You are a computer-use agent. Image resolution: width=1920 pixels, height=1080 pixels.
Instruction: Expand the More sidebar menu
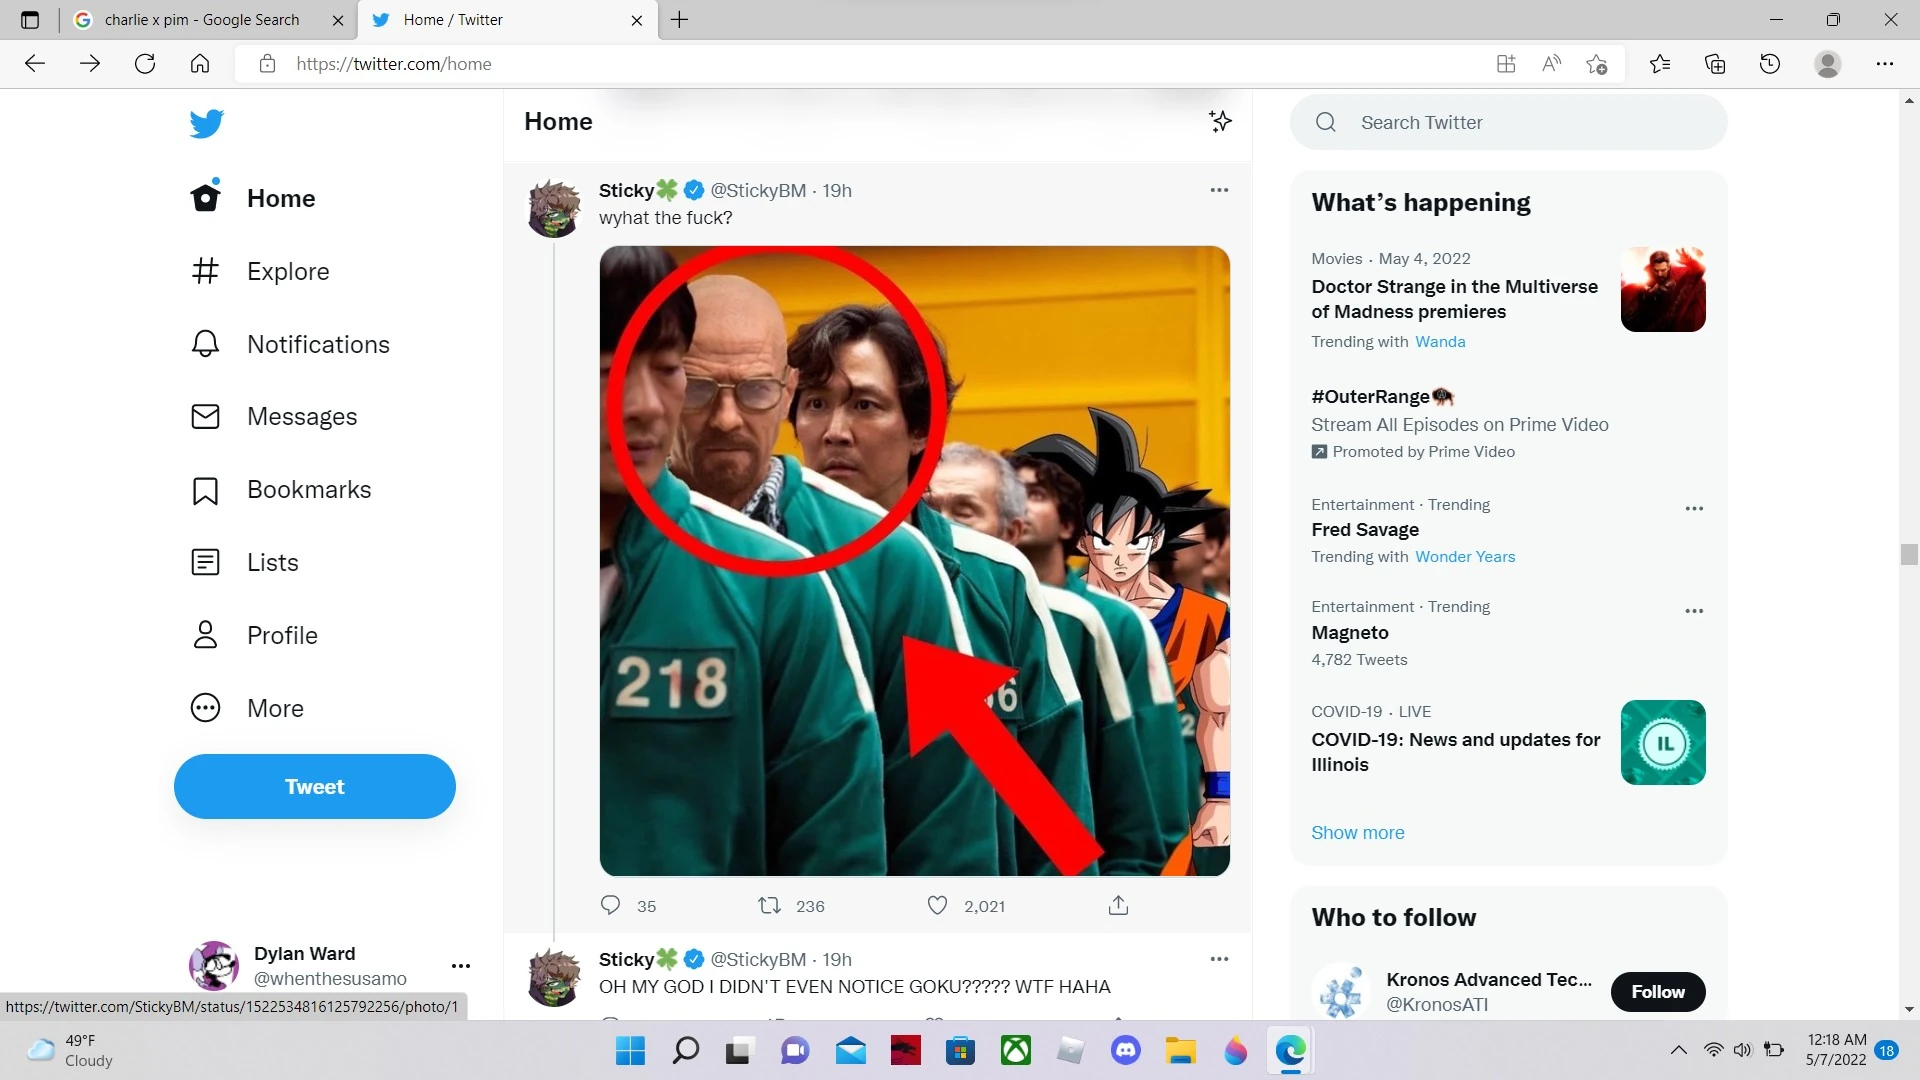(x=275, y=708)
